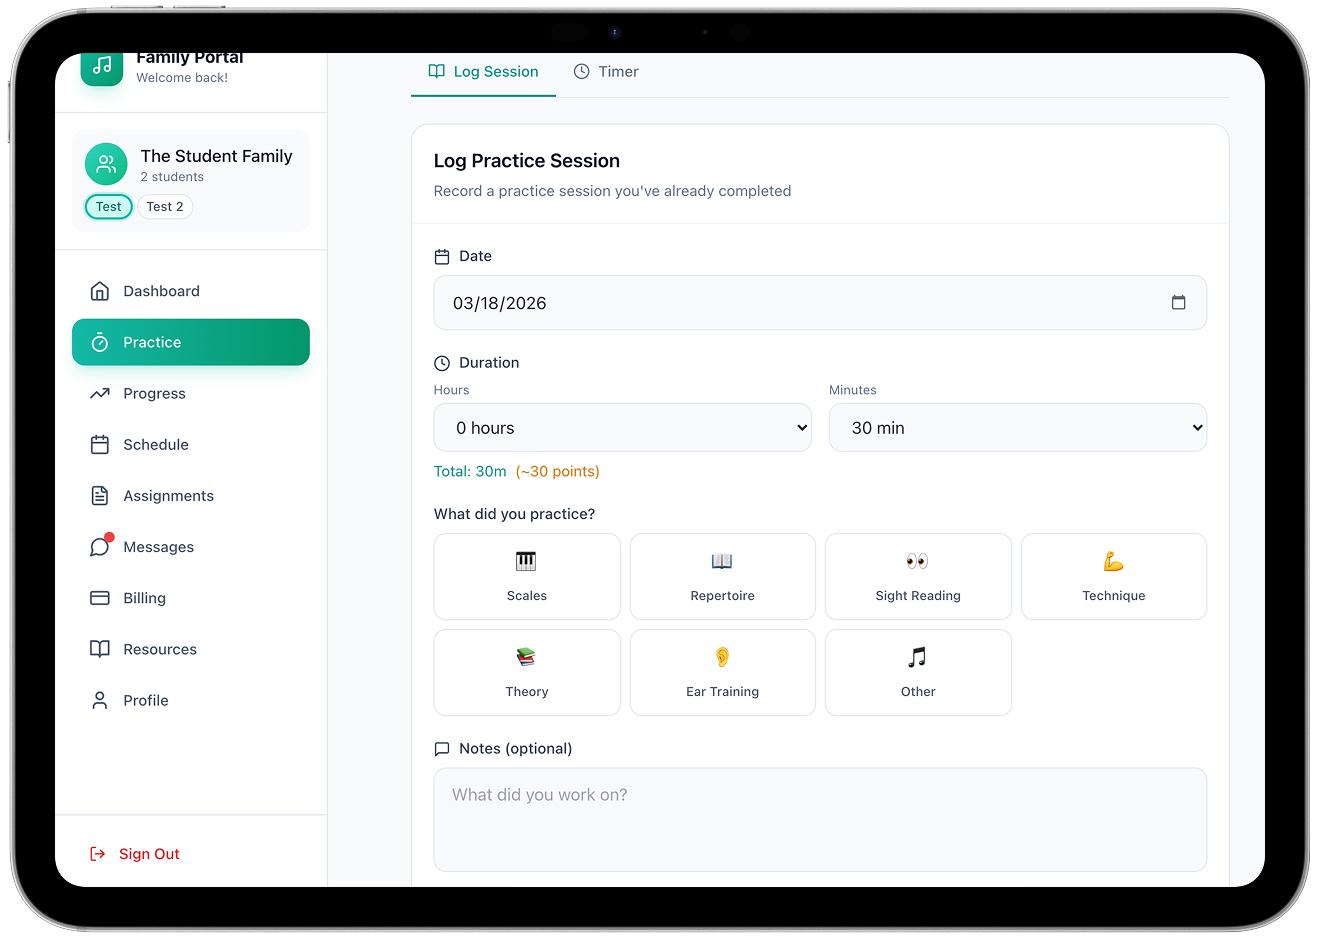Viewport: 1320px width, 940px height.
Task: Click the Billing credit card icon
Action: [x=100, y=598]
